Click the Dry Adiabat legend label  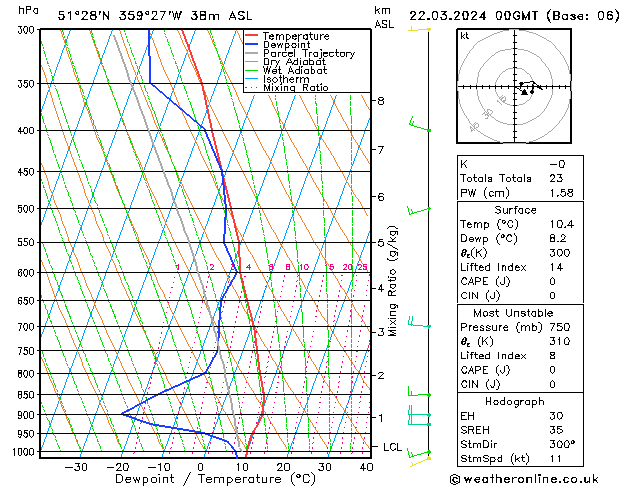(294, 62)
